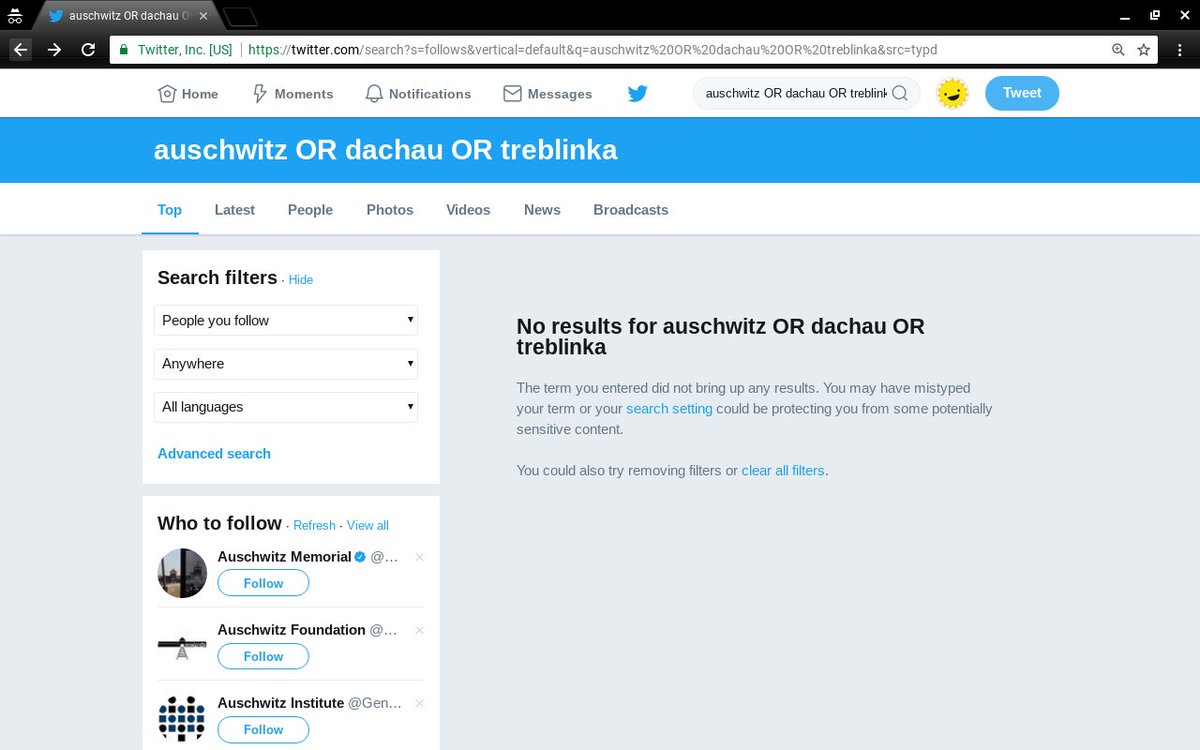This screenshot has width=1200, height=750.
Task: Open the 'Anywhere' location dropdown
Action: (x=286, y=363)
